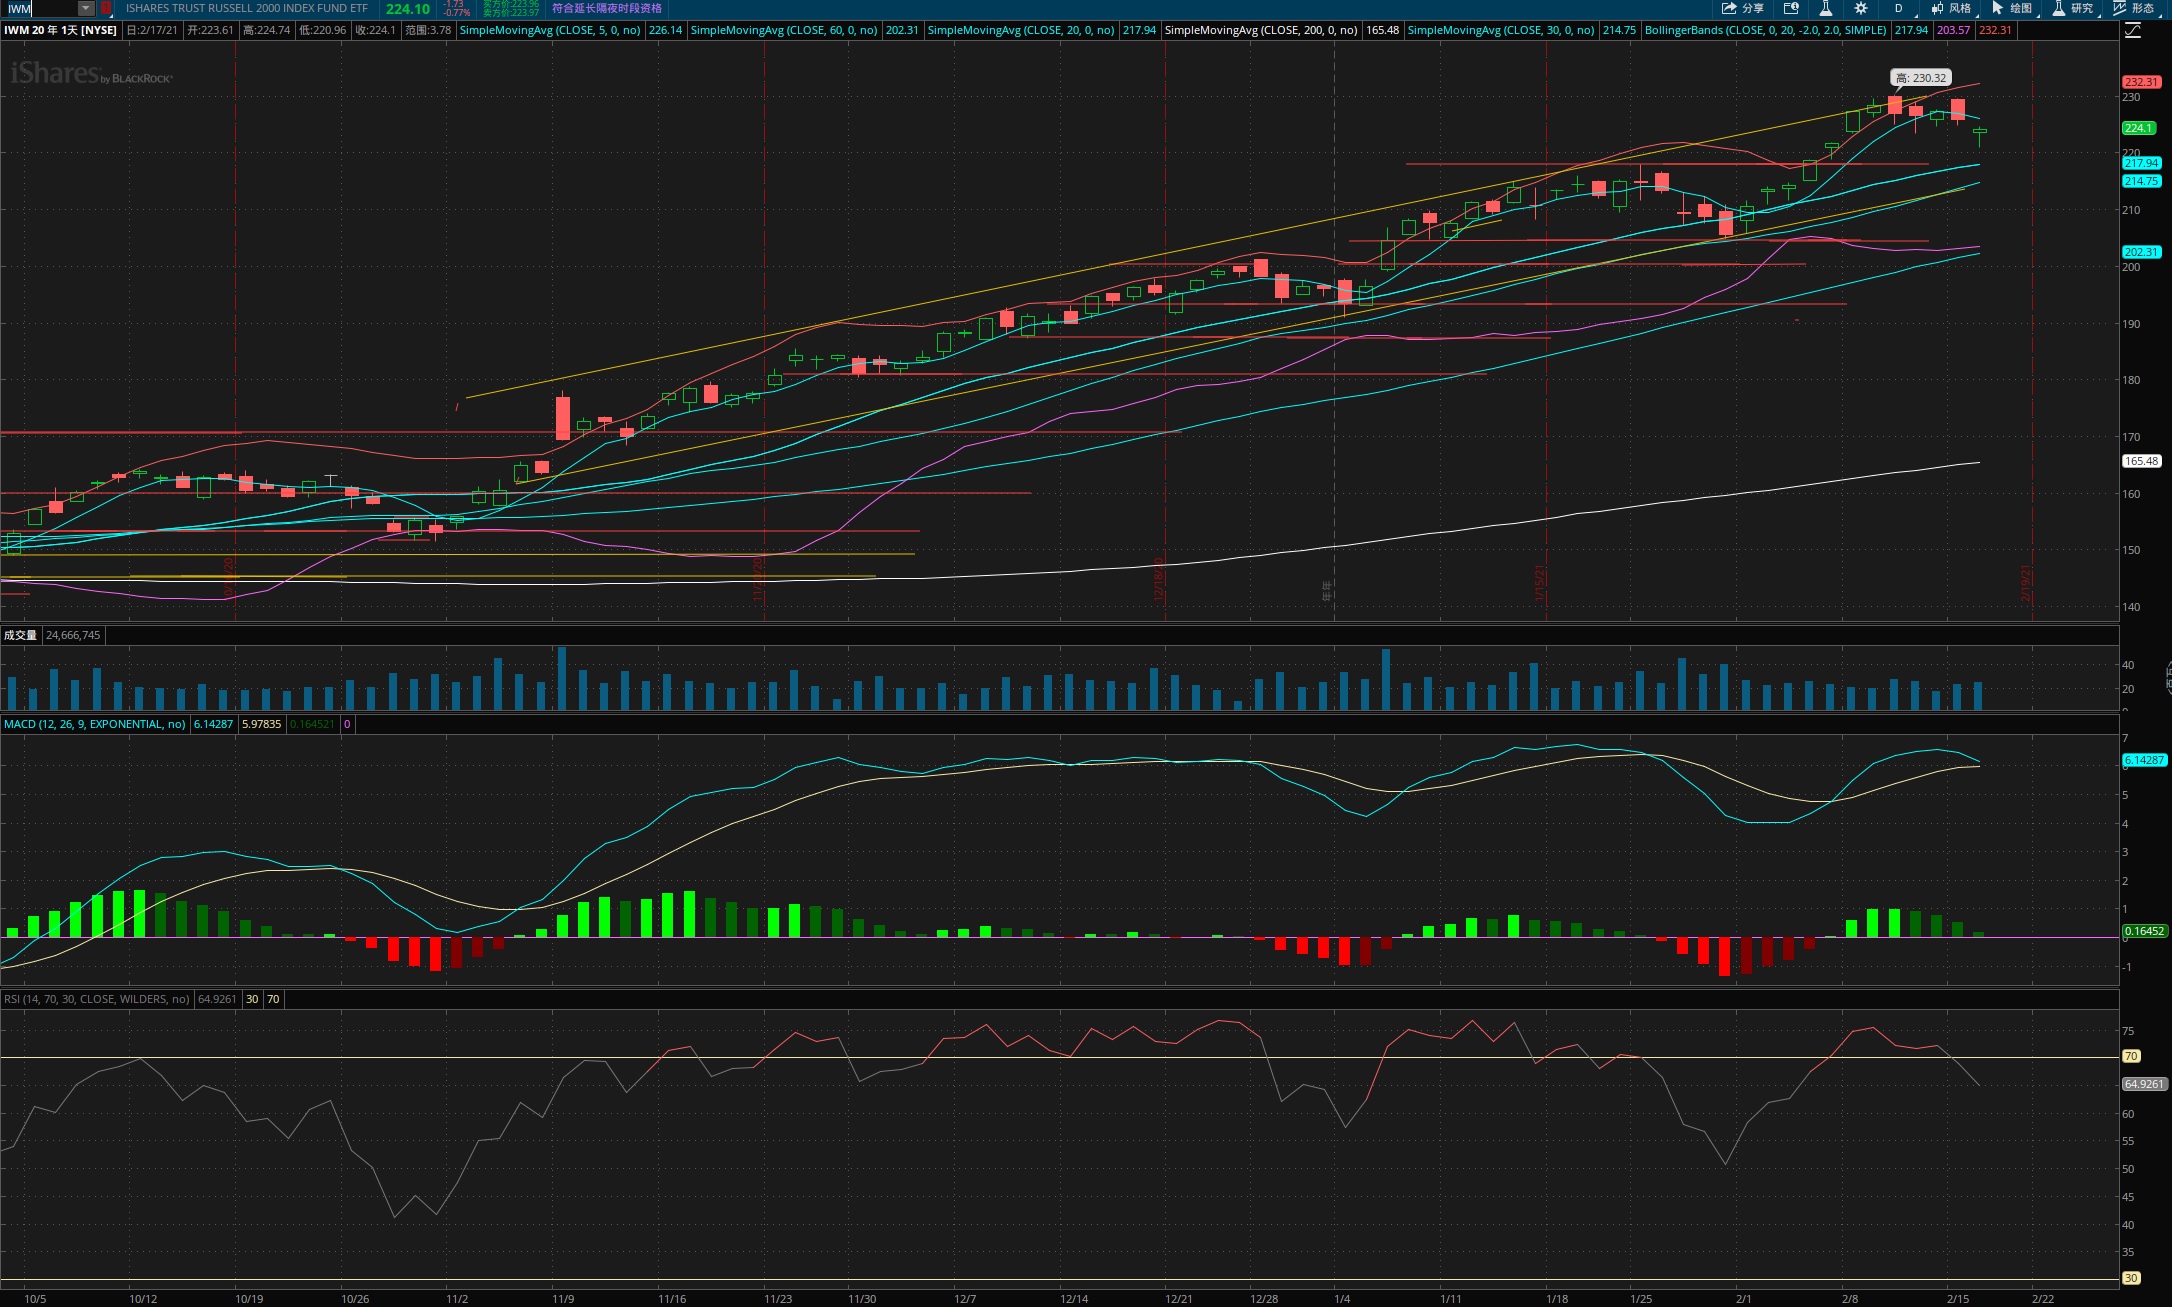2172x1307 pixels.
Task: Click the RSI value 64.9261 in header
Action: (x=217, y=999)
